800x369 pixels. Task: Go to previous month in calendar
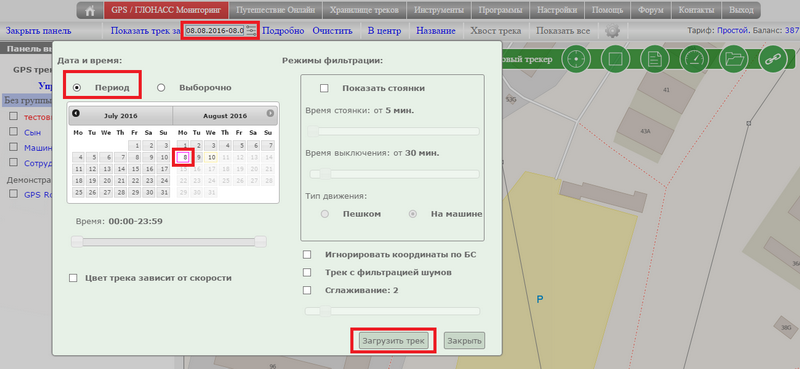click(76, 113)
